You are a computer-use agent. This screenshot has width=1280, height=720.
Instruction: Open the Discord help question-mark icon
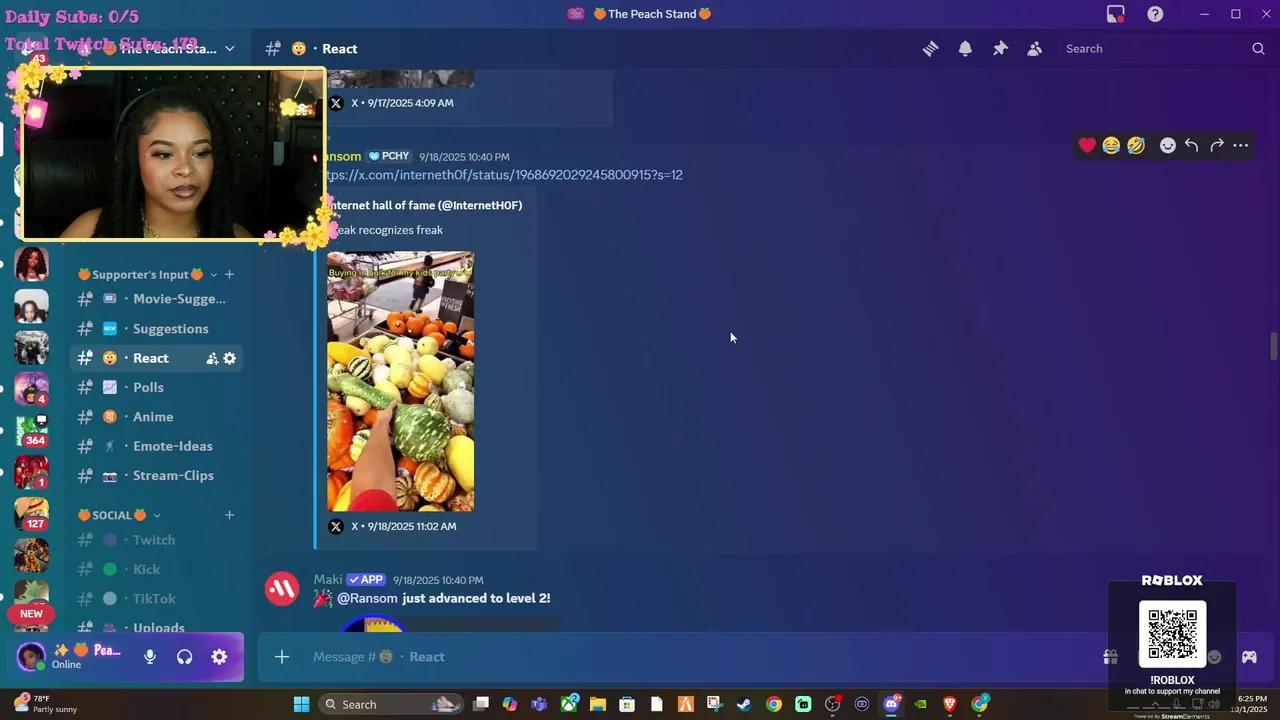[1155, 14]
